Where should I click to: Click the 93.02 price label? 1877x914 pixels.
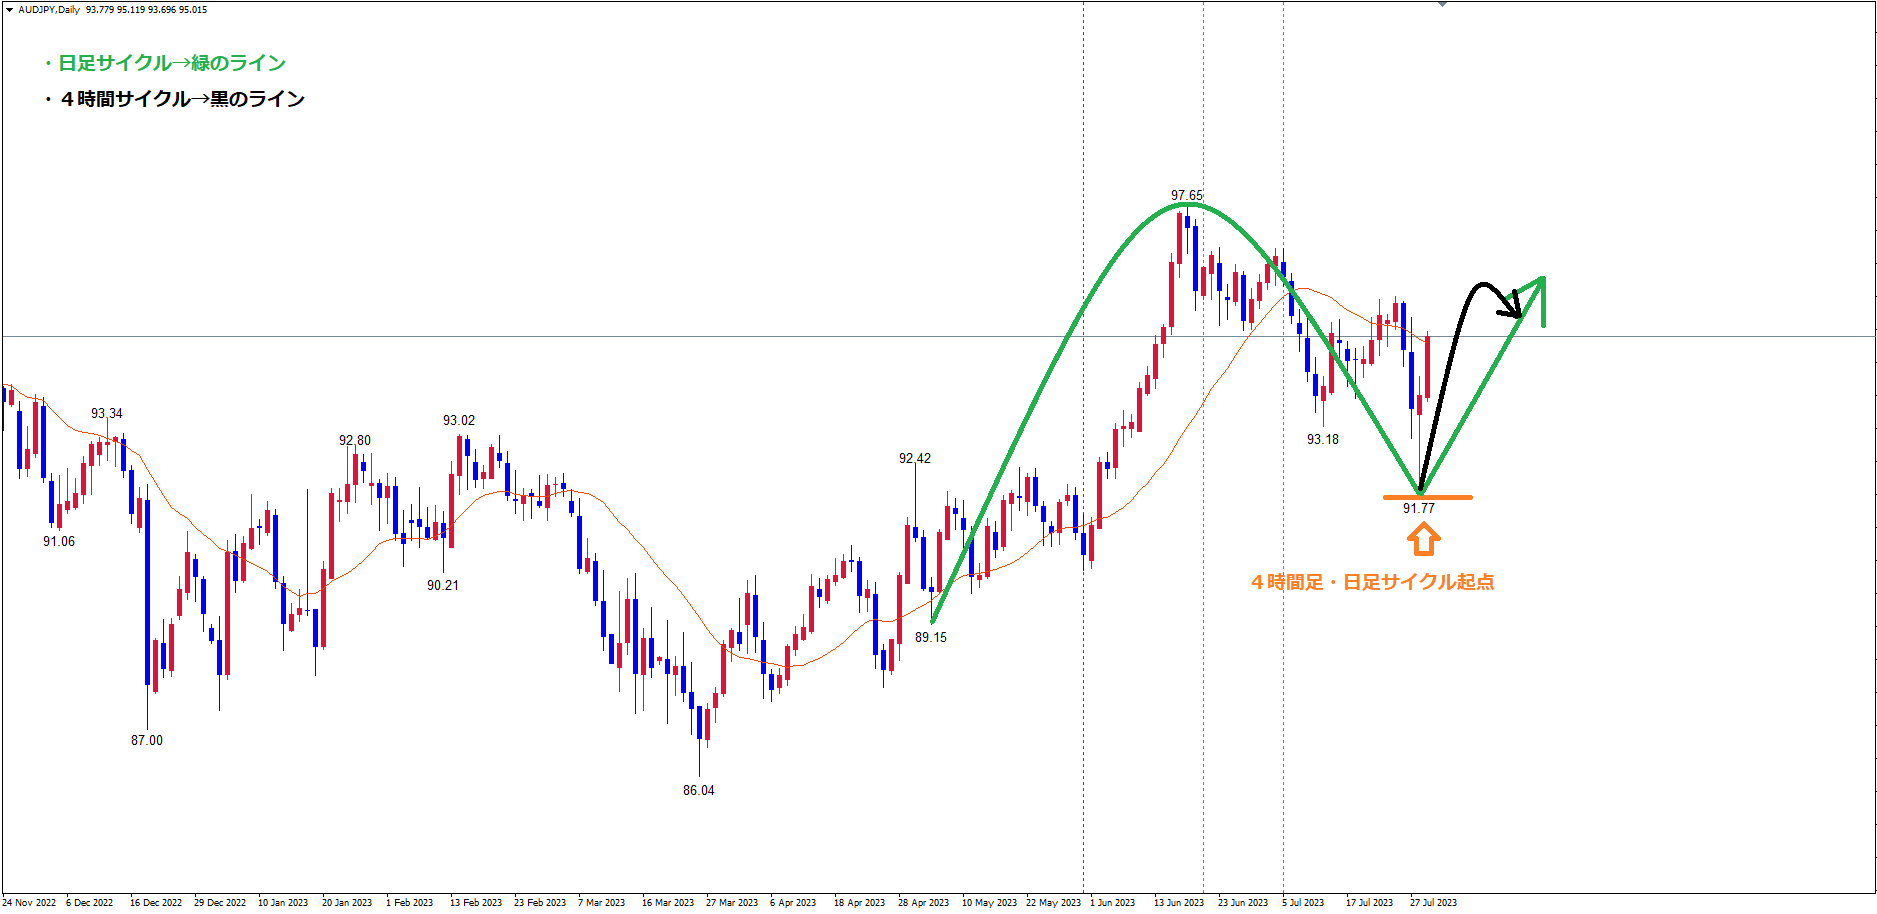point(459,420)
